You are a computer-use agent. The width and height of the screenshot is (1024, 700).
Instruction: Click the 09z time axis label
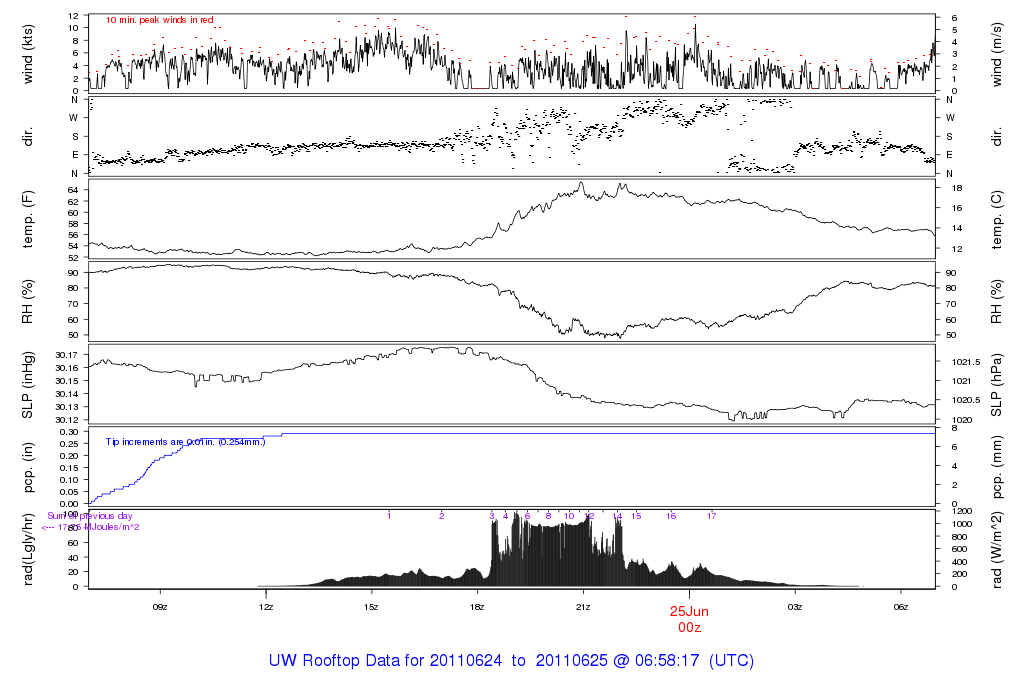[160, 606]
